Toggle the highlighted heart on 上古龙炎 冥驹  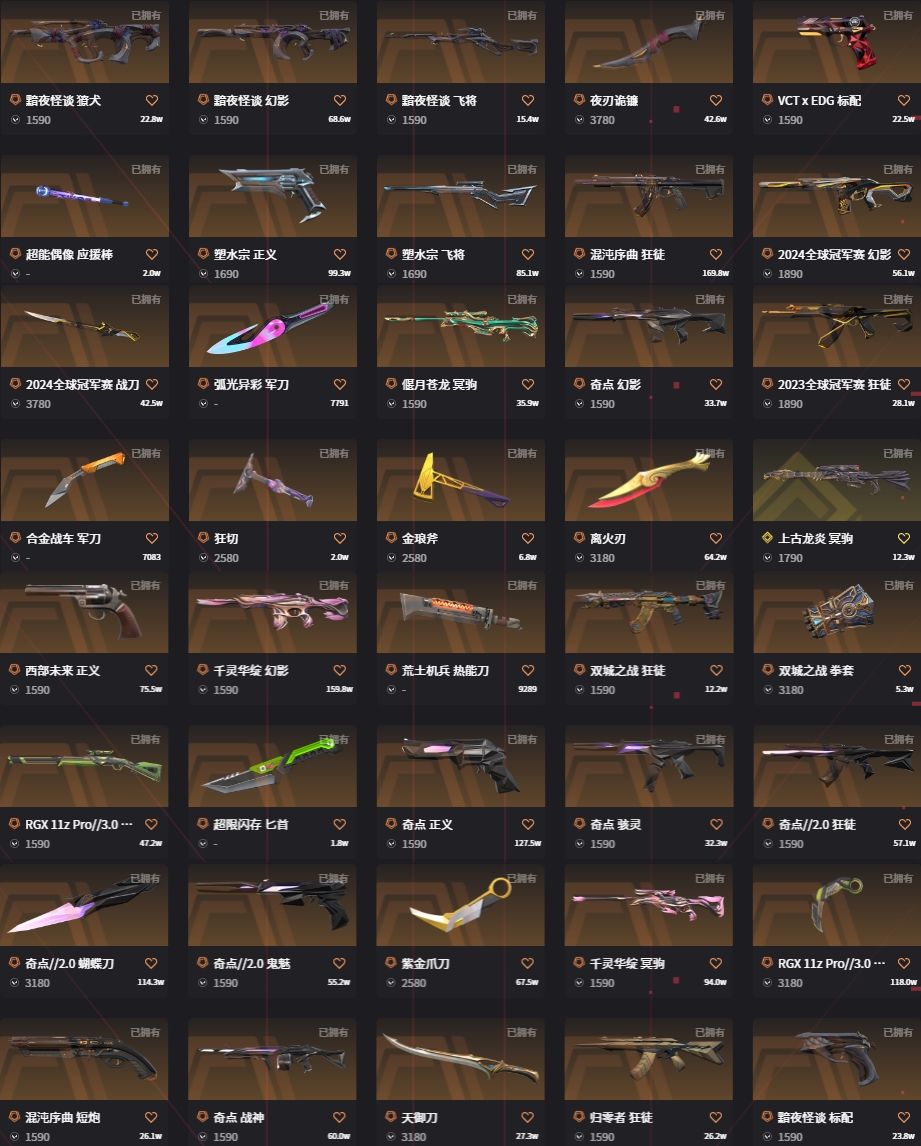pos(903,538)
